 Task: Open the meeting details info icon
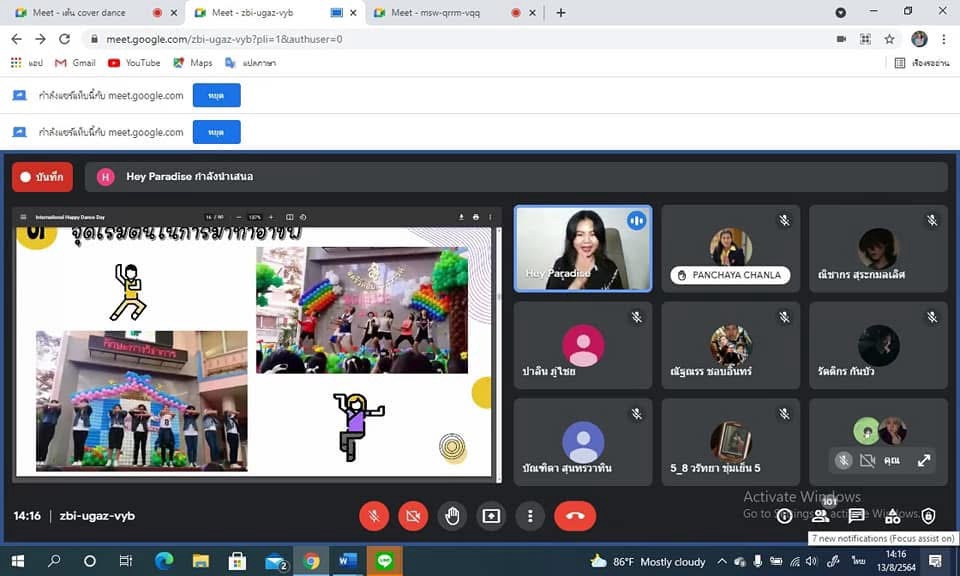pos(785,516)
